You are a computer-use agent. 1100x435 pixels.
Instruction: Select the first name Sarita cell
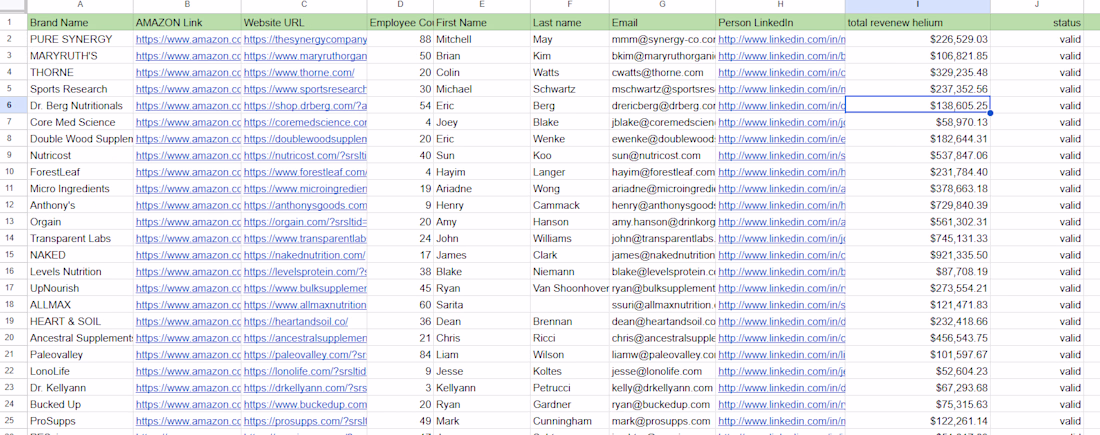point(482,305)
